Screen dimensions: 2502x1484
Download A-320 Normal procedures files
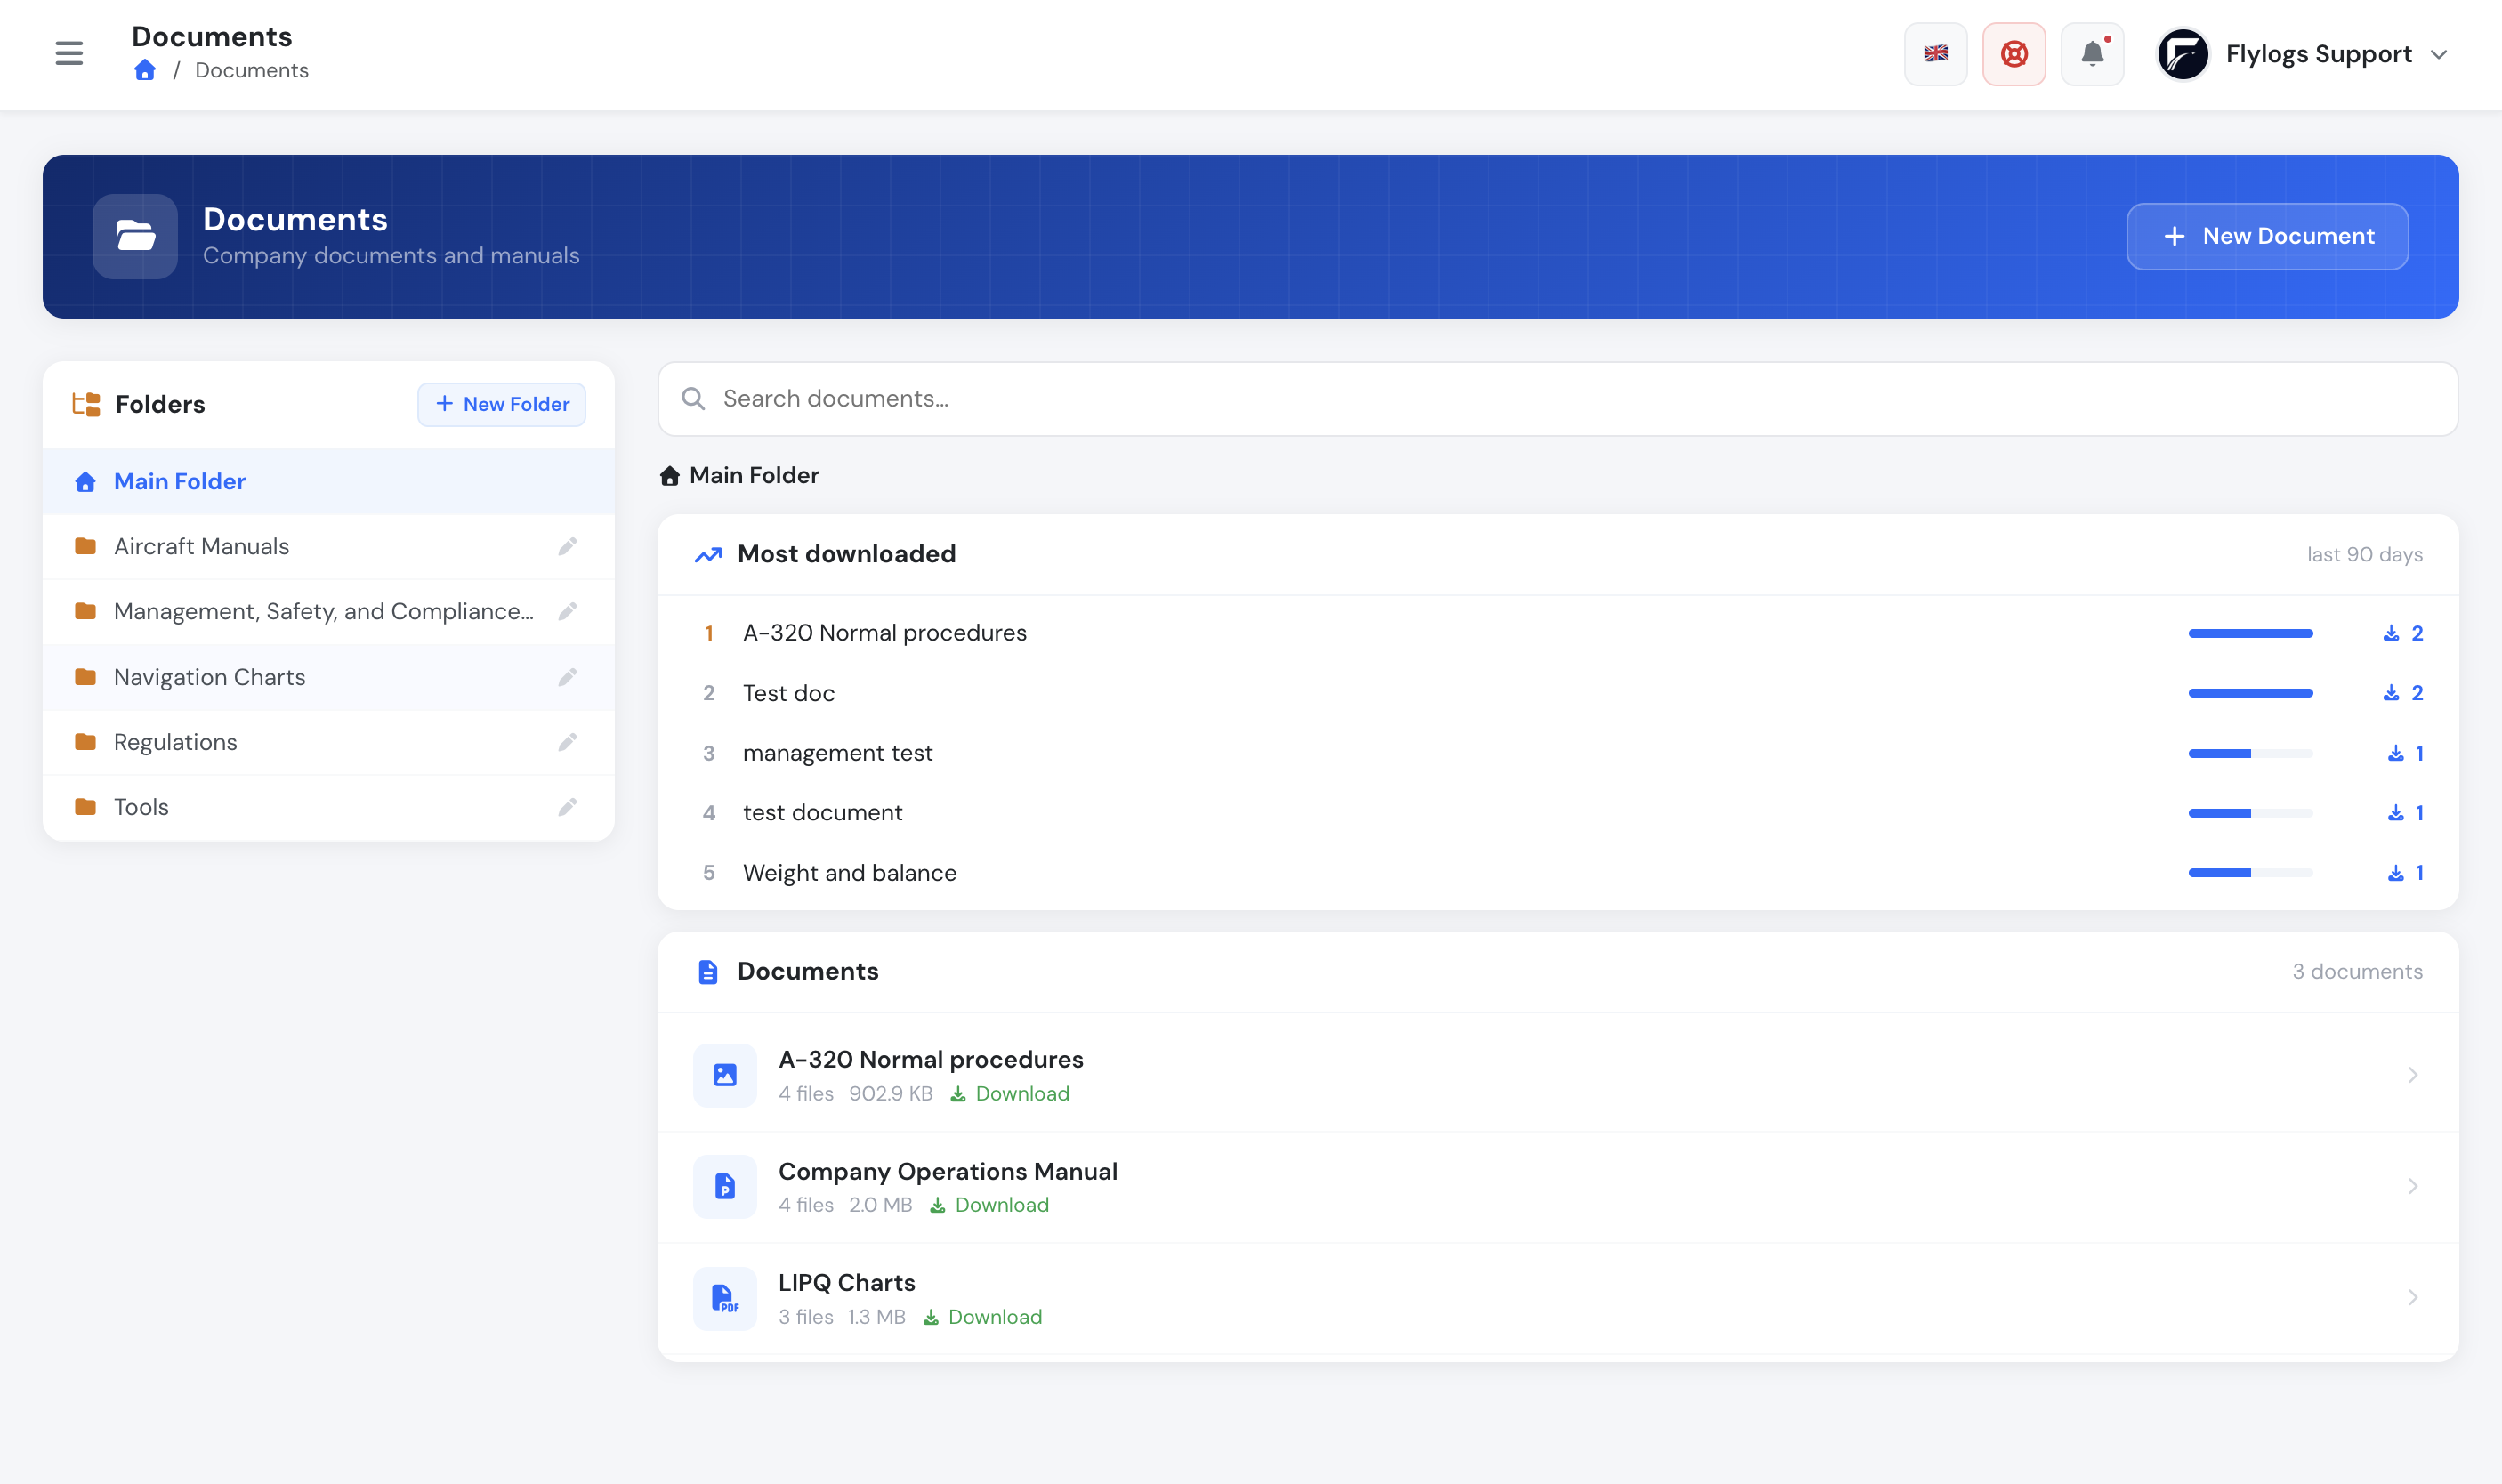point(1010,1094)
